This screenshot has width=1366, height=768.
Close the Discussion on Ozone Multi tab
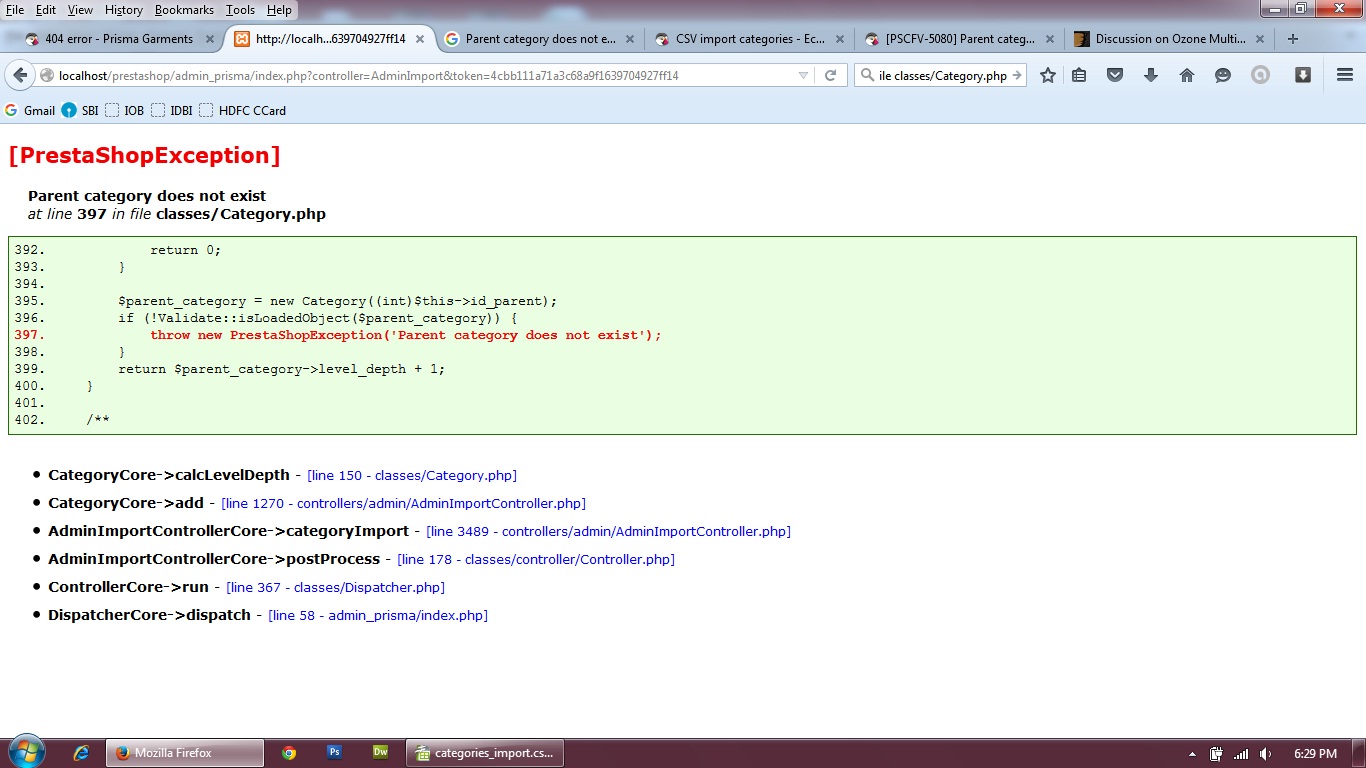1259,39
